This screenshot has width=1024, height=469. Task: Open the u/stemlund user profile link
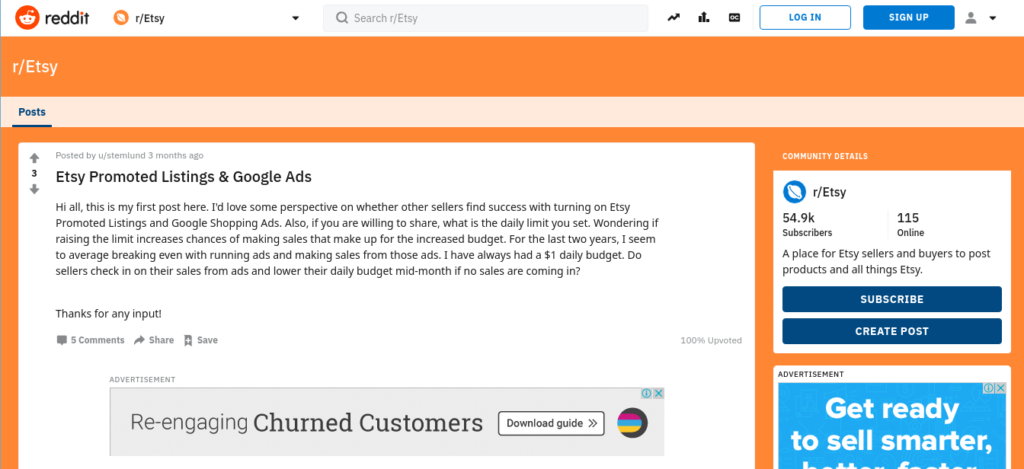(121, 155)
